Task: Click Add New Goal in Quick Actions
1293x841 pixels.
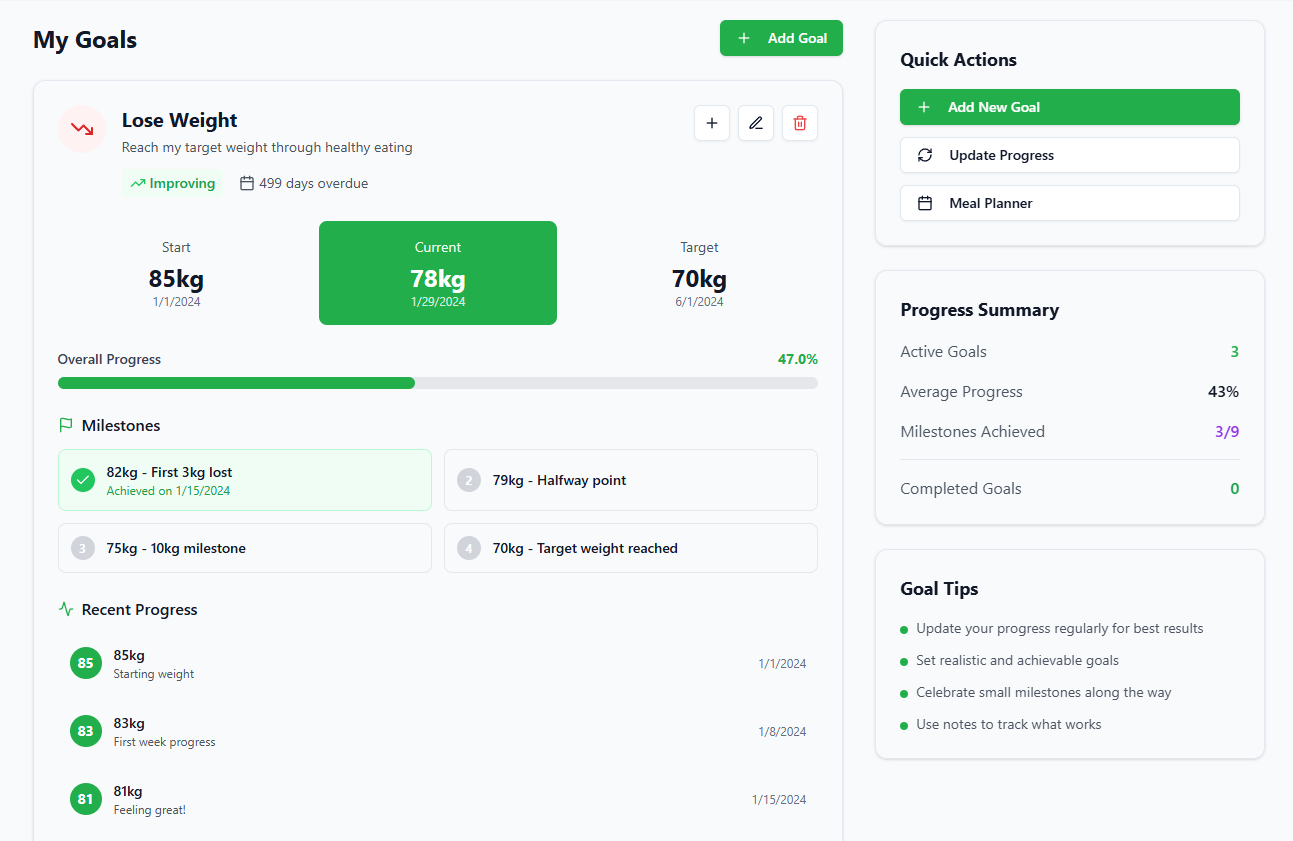Action: coord(1069,107)
